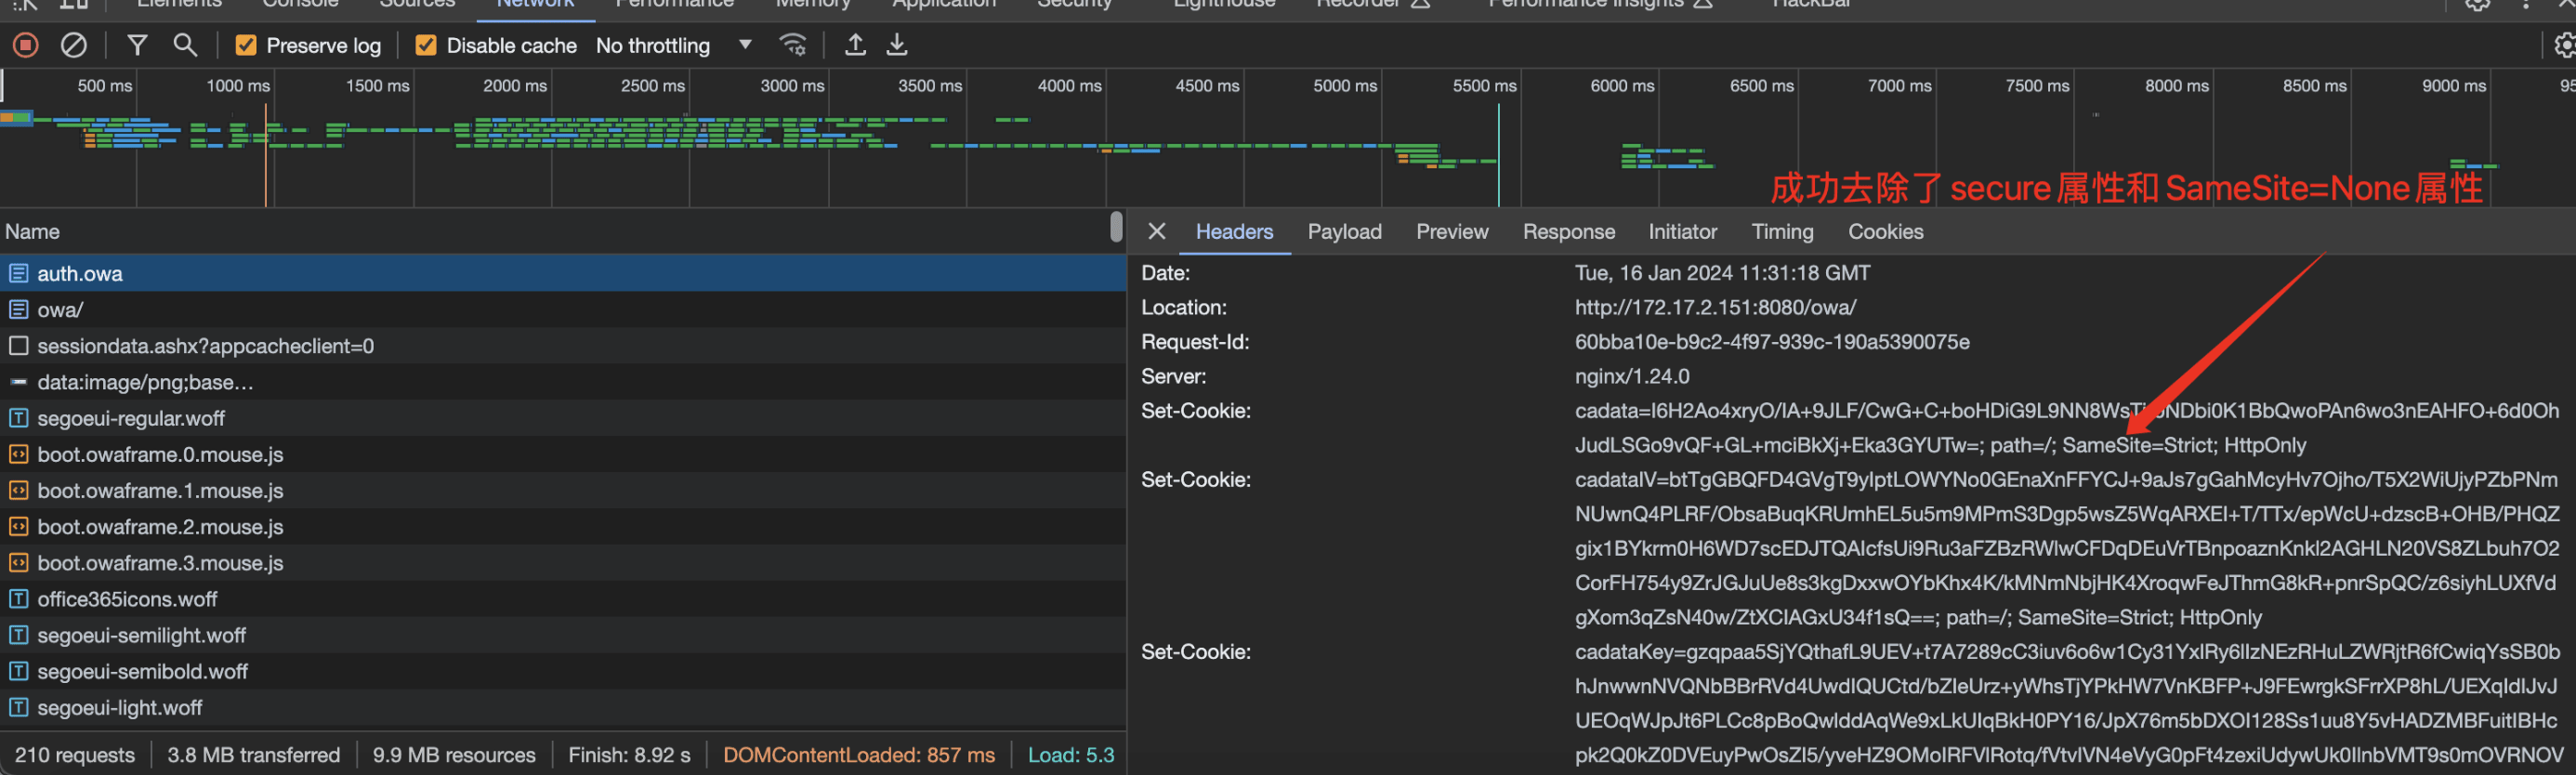Open the Cookies tab

point(1885,232)
